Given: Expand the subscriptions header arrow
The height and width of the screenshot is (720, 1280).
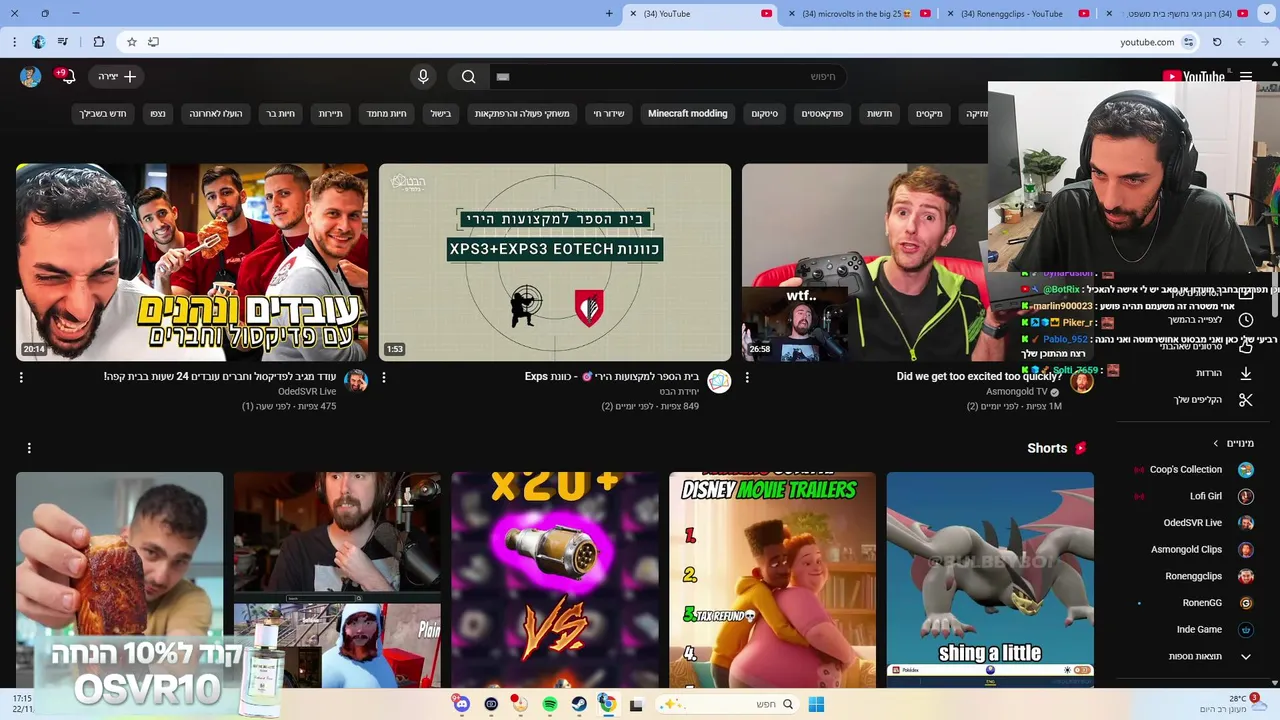Looking at the screenshot, I should (1216, 443).
